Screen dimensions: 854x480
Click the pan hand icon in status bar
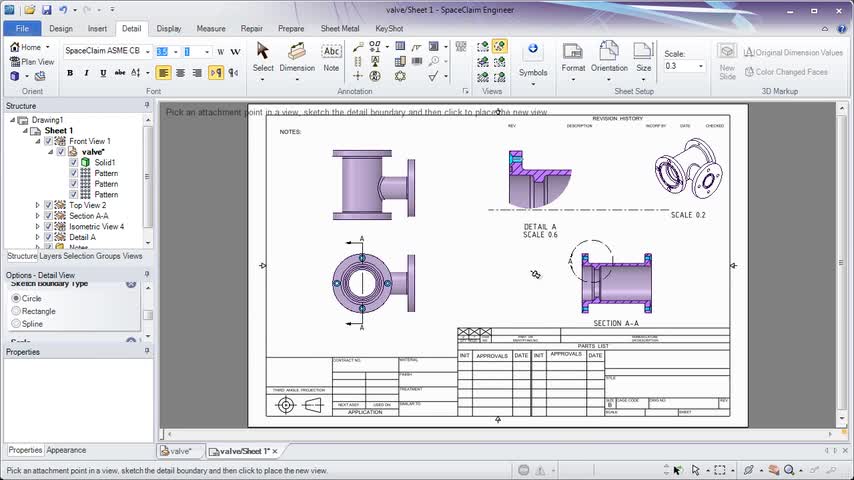pos(773,470)
